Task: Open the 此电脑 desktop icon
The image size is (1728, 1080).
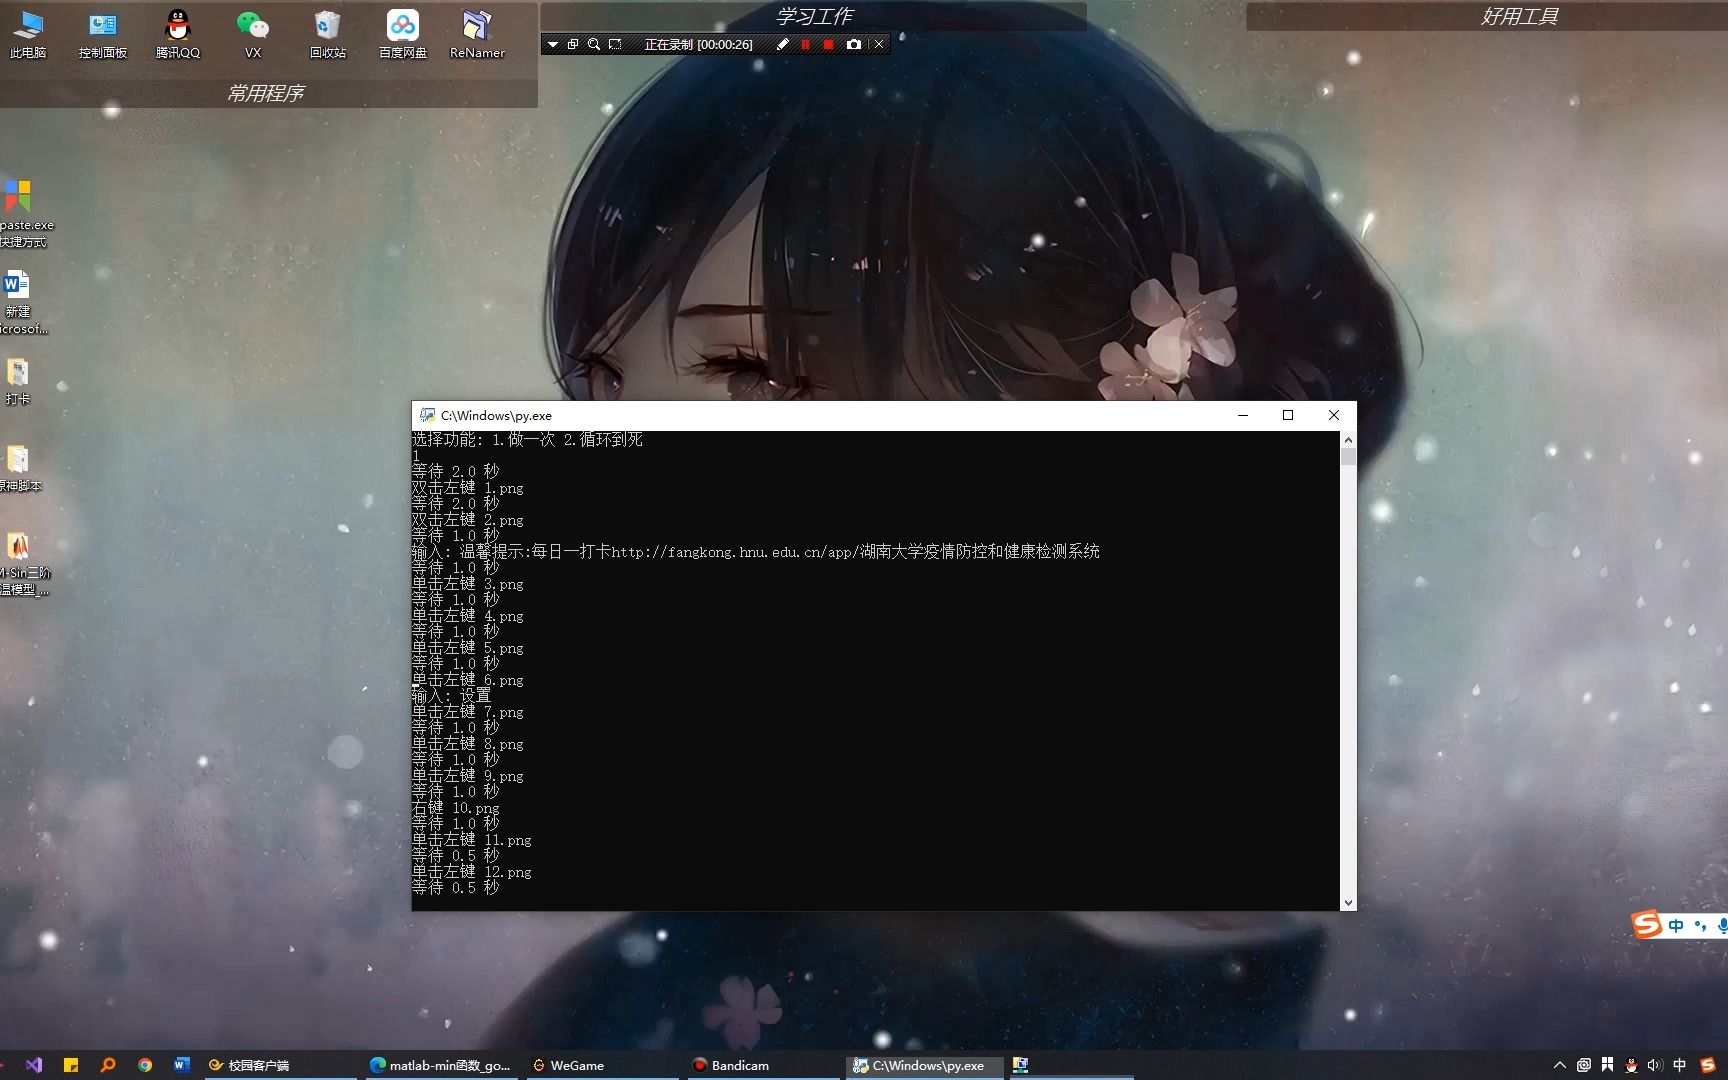Action: (28, 34)
